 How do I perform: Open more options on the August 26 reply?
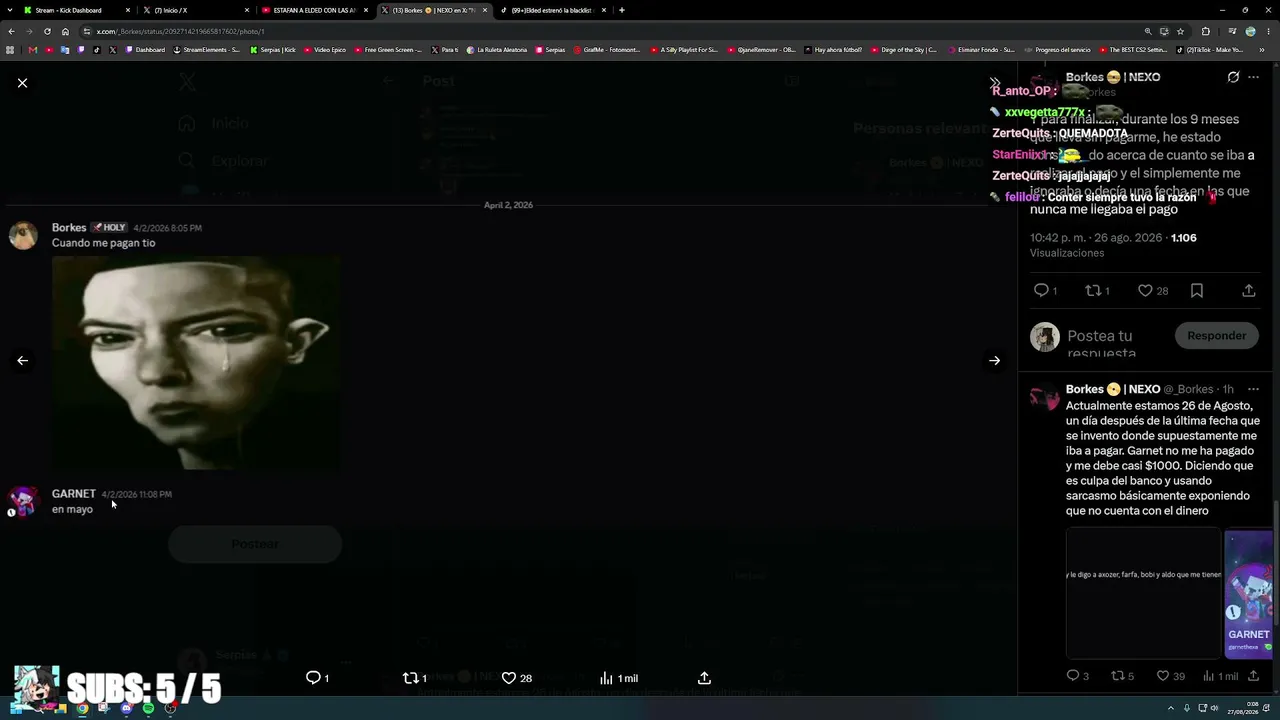[1253, 389]
